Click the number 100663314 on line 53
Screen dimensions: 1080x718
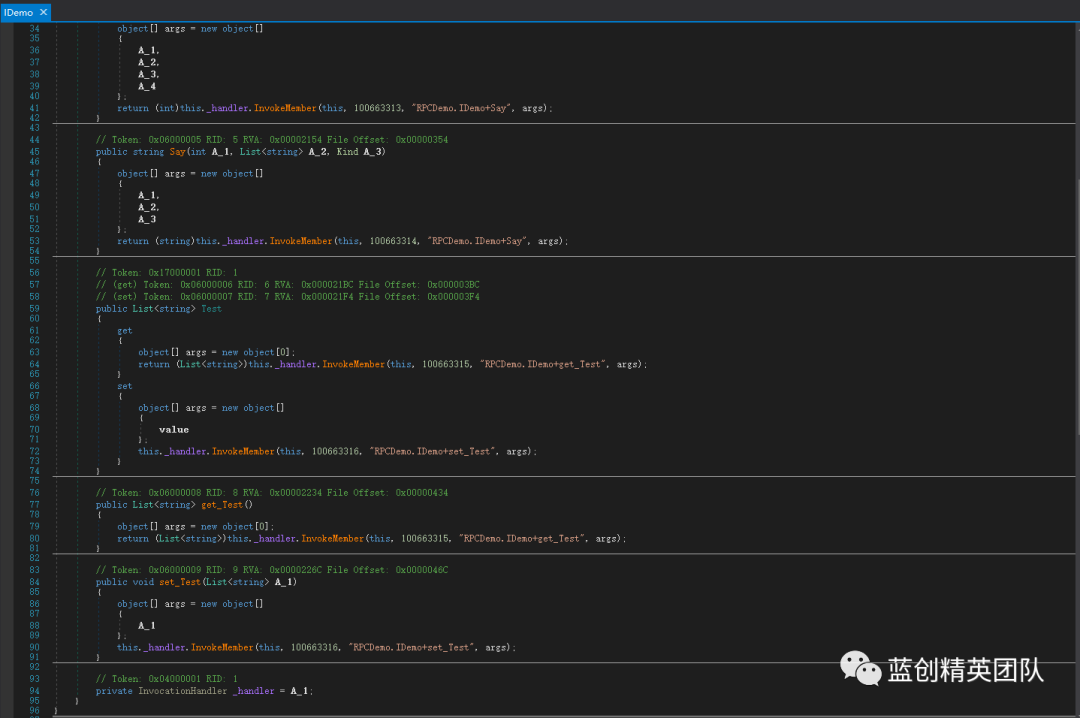coord(393,241)
